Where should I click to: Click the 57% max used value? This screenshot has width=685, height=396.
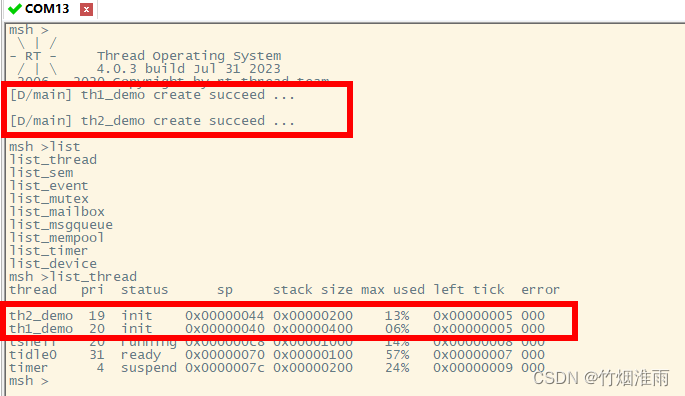pos(397,354)
